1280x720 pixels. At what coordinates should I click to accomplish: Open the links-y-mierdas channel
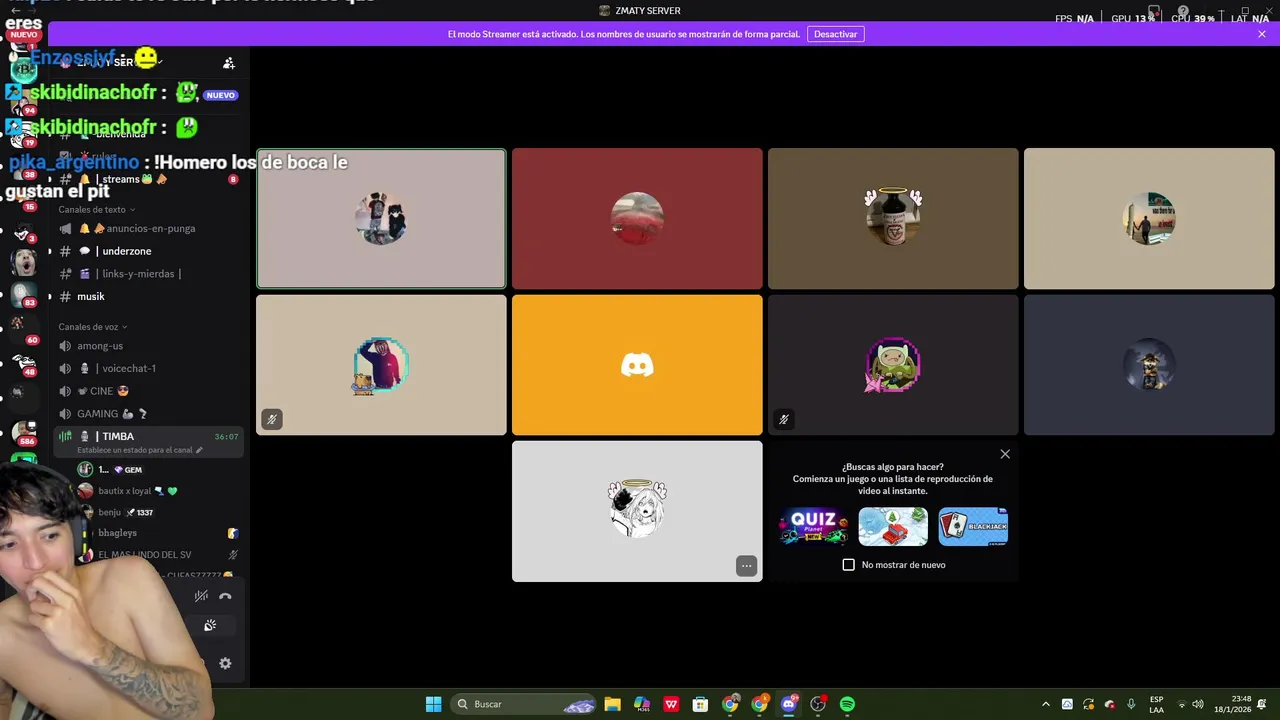(x=148, y=274)
